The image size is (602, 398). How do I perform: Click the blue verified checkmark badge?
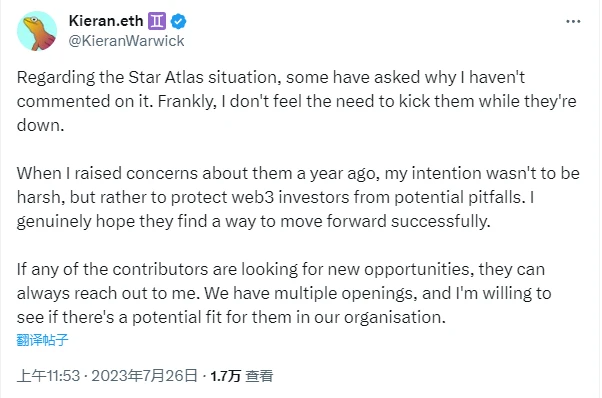(178, 21)
